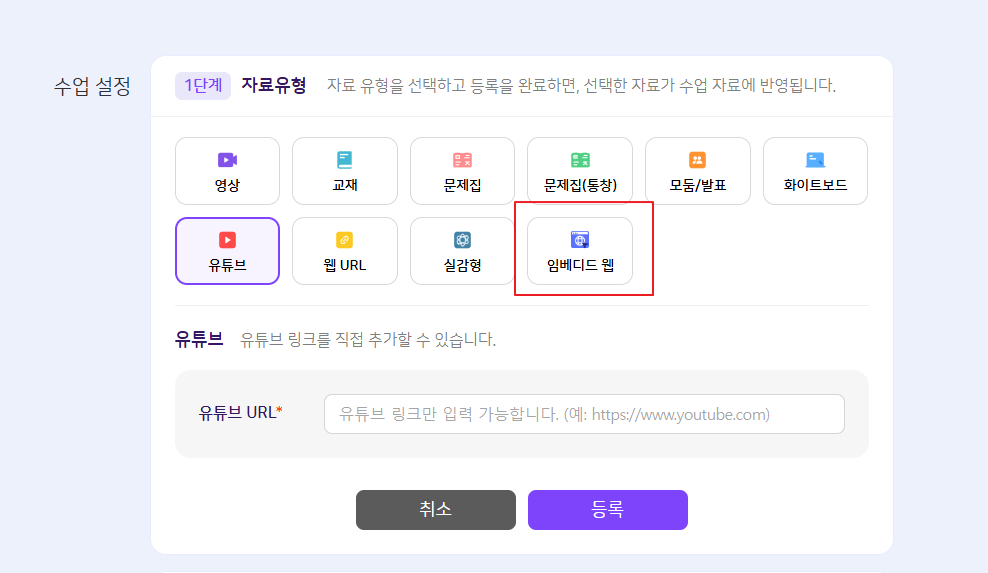Choose the 웹 URL link icon

point(345,240)
